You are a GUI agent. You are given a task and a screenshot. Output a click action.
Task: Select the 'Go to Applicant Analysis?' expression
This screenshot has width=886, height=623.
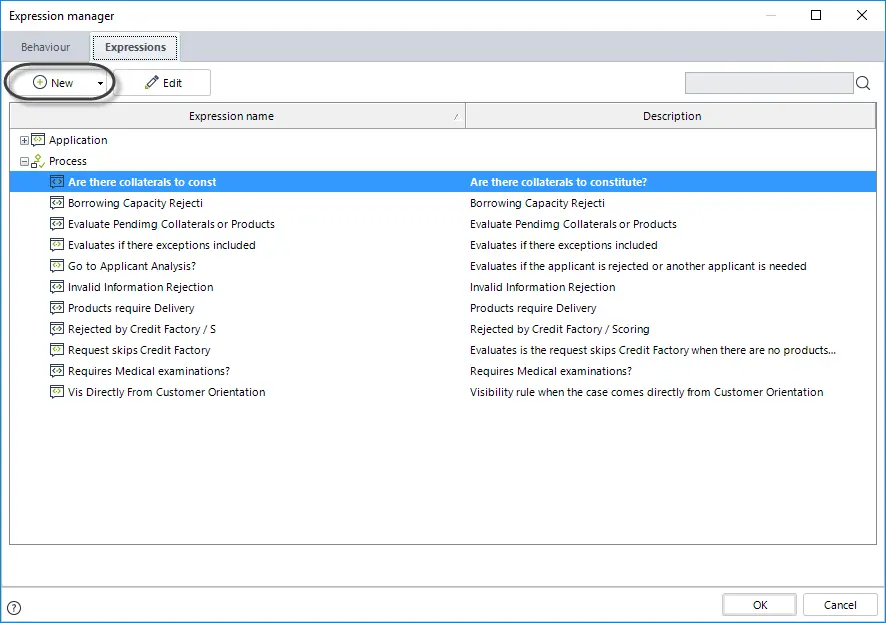132,266
